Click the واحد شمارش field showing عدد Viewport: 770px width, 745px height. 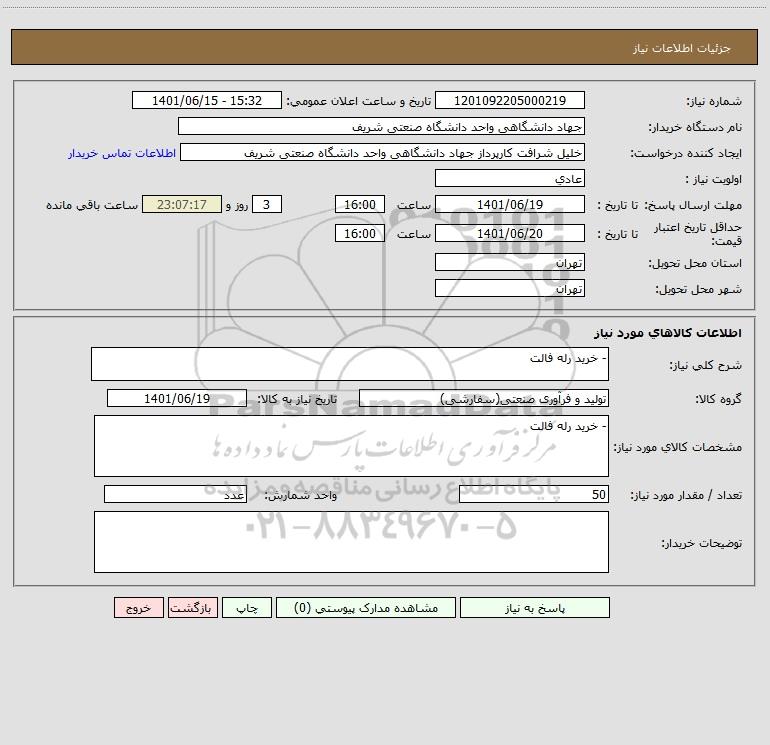[175, 495]
